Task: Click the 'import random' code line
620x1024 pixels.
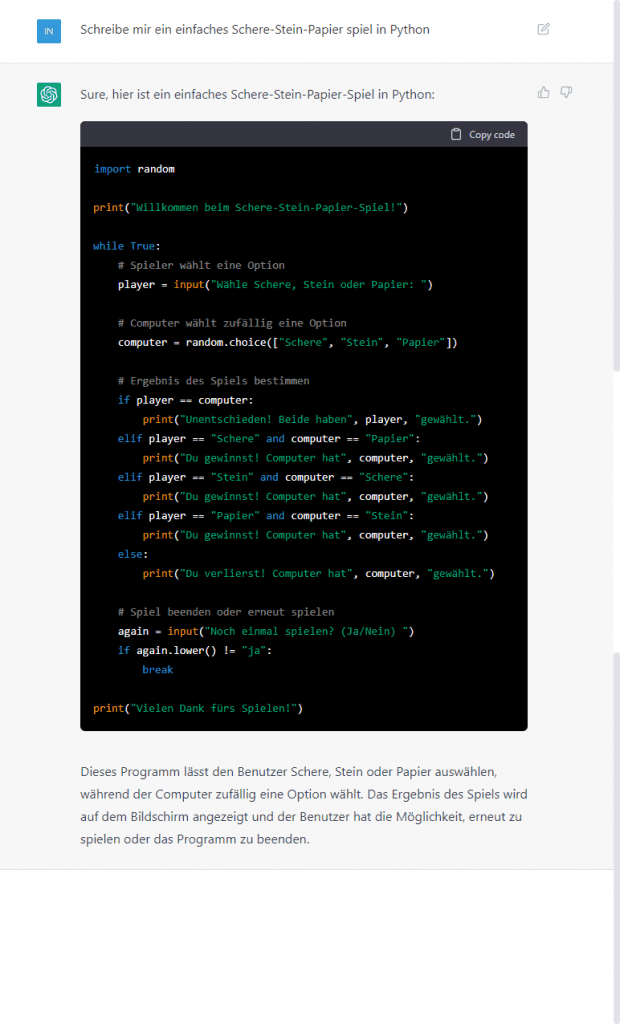Action: click(134, 169)
